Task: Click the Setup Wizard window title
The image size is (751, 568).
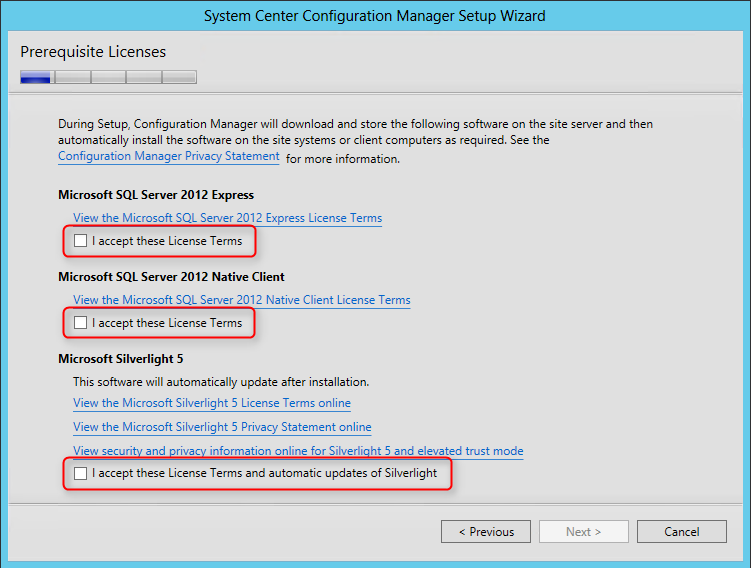Action: coord(375,16)
